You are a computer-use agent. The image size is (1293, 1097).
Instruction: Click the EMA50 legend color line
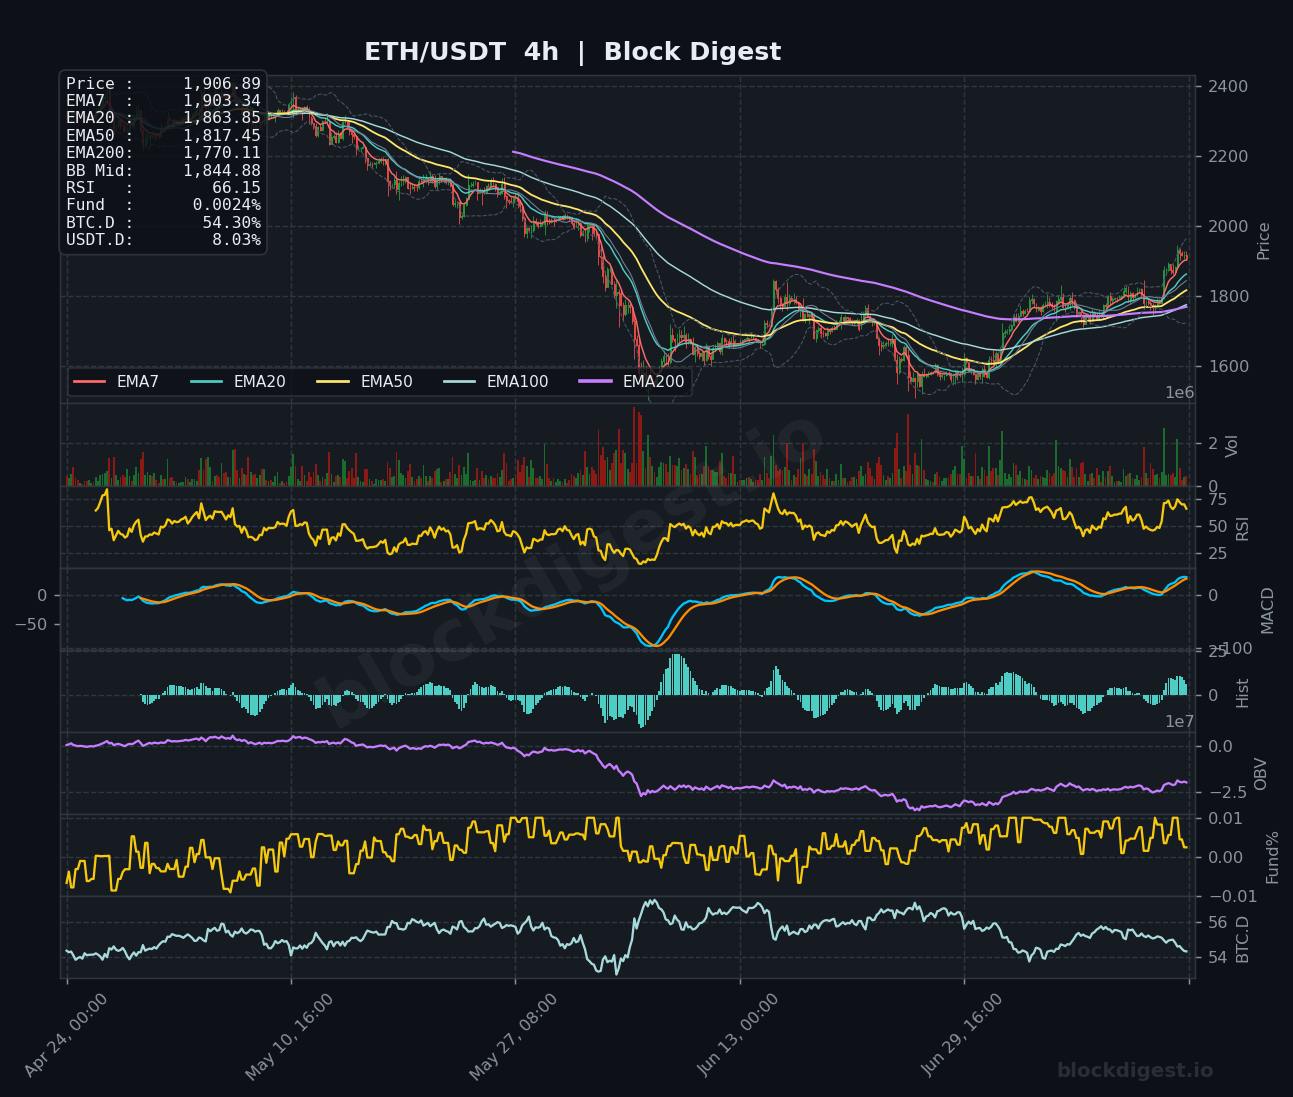(x=334, y=382)
